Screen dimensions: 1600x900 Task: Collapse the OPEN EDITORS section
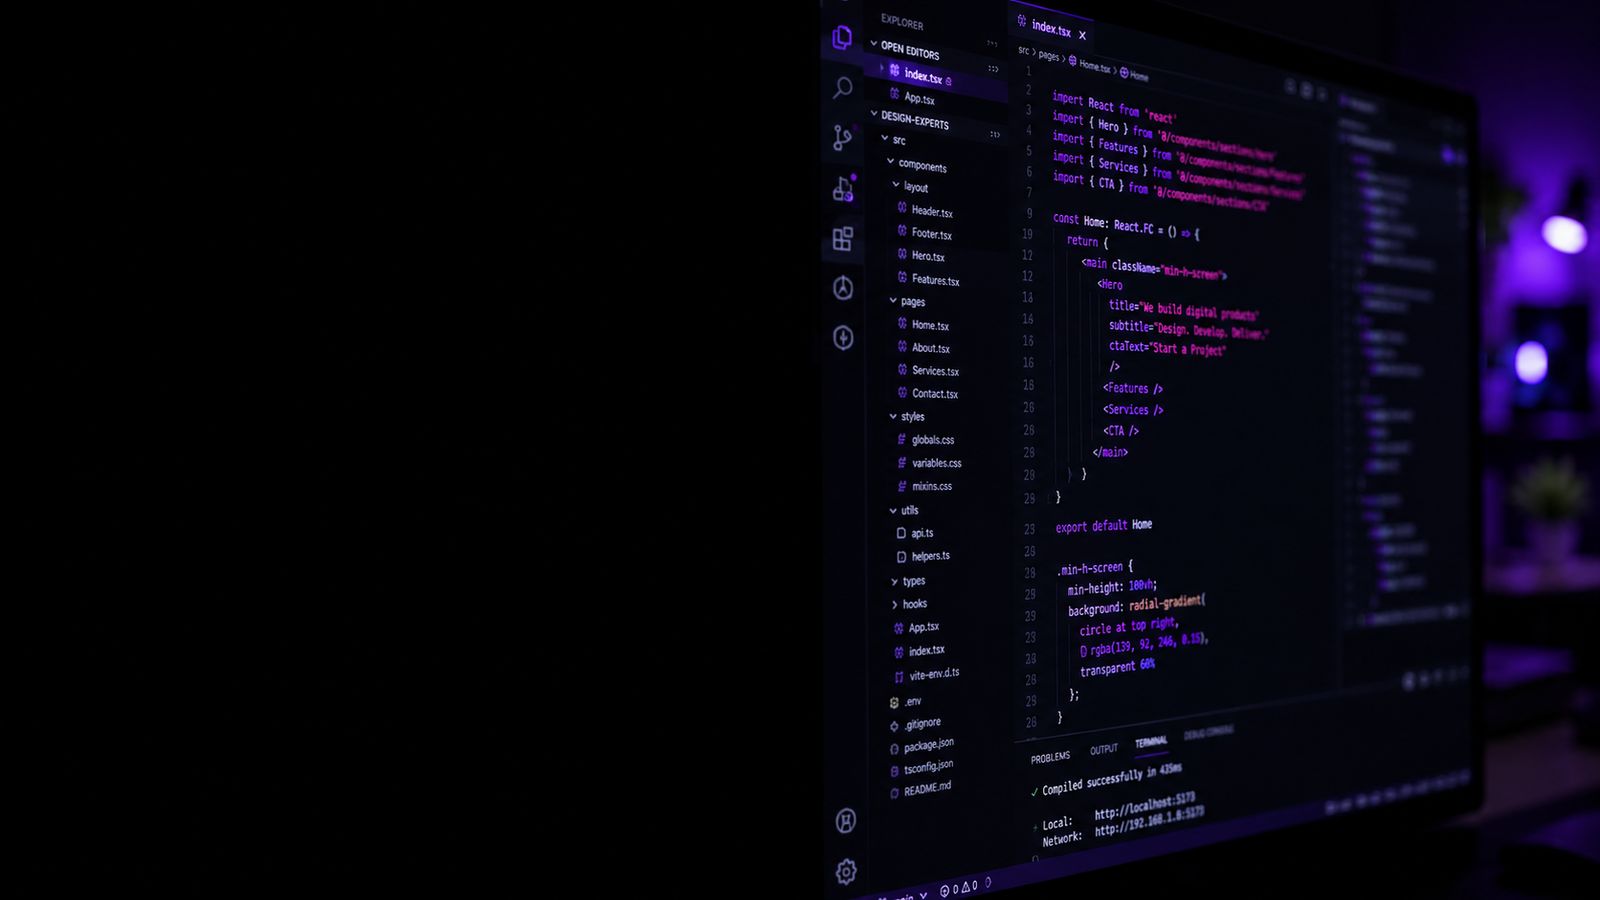coord(874,44)
